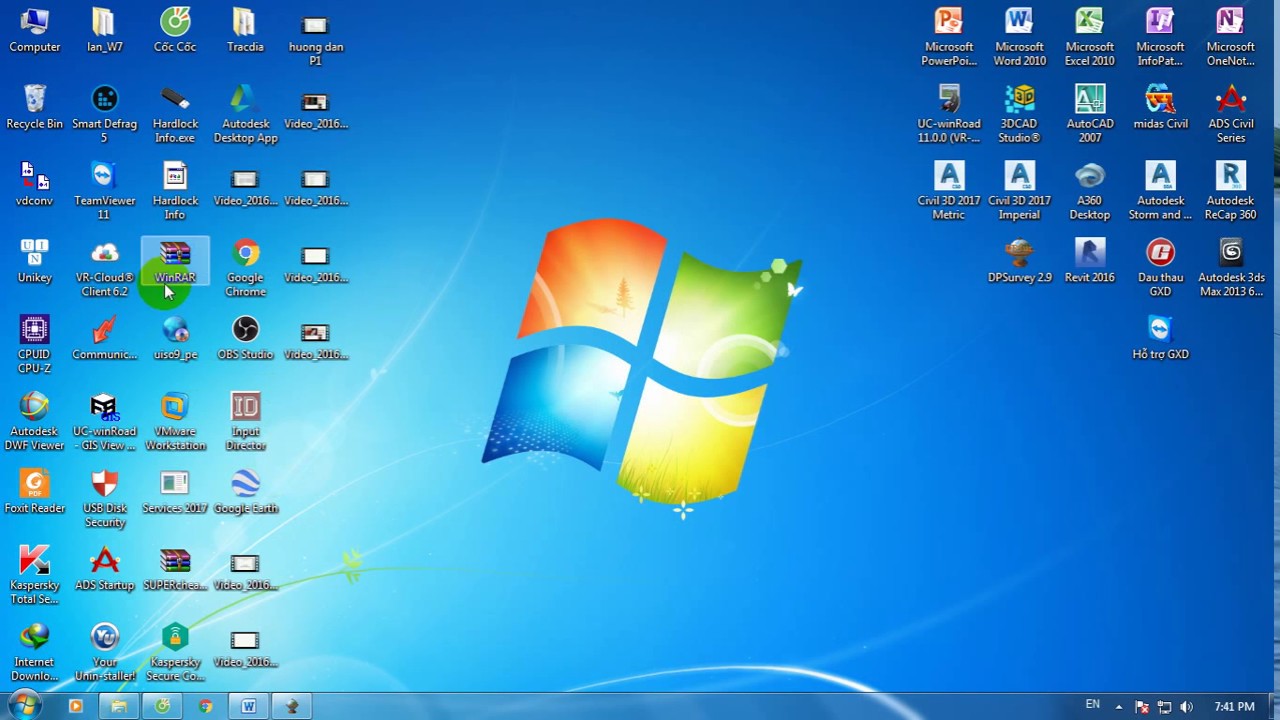Select the uiso9_pe icon
The height and width of the screenshot is (720, 1280).
pos(175,338)
